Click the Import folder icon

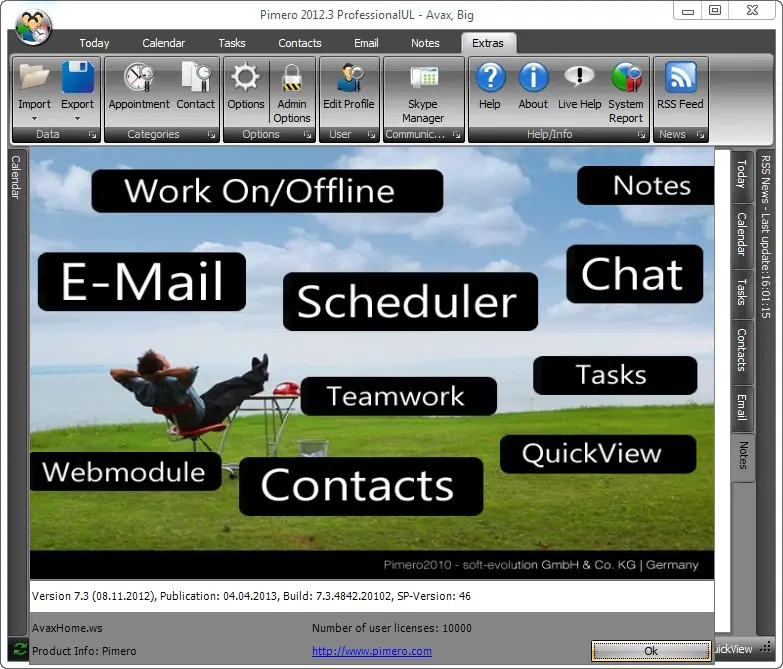coord(34,77)
